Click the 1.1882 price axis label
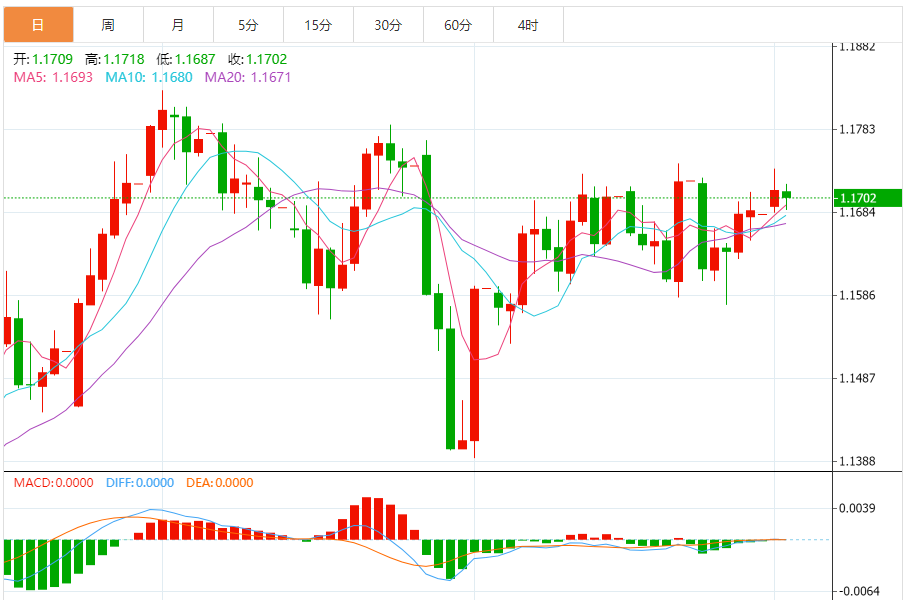This screenshot has height=600, width=910. pos(857,47)
